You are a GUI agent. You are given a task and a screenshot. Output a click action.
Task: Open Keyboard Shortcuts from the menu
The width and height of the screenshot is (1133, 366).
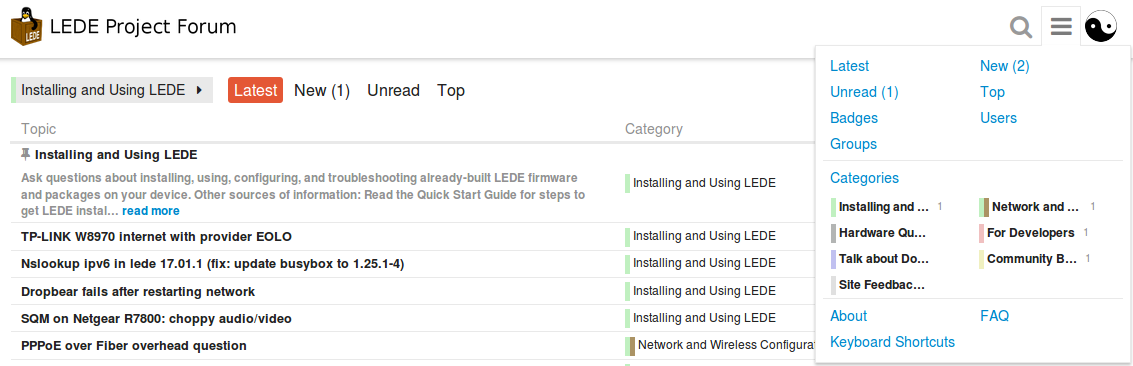click(x=892, y=341)
